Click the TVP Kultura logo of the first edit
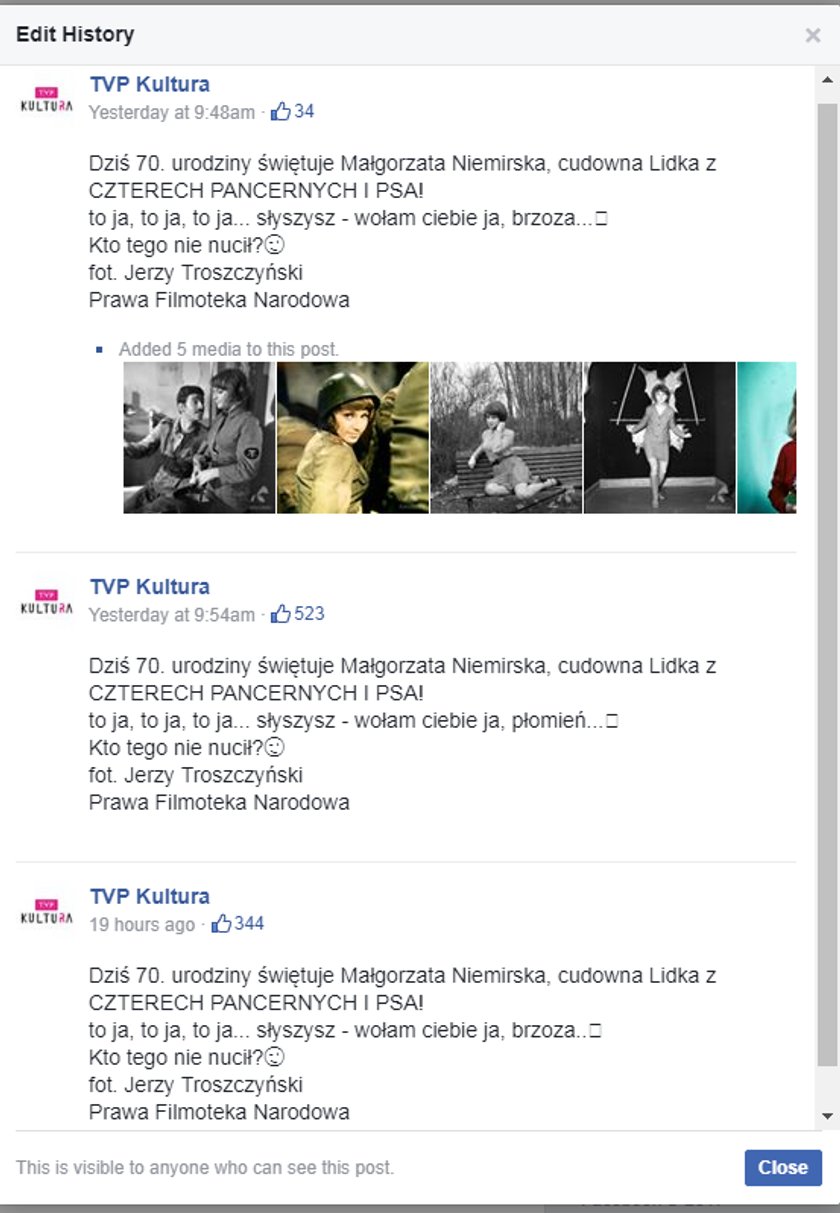This screenshot has height=1213, width=840. tap(46, 100)
